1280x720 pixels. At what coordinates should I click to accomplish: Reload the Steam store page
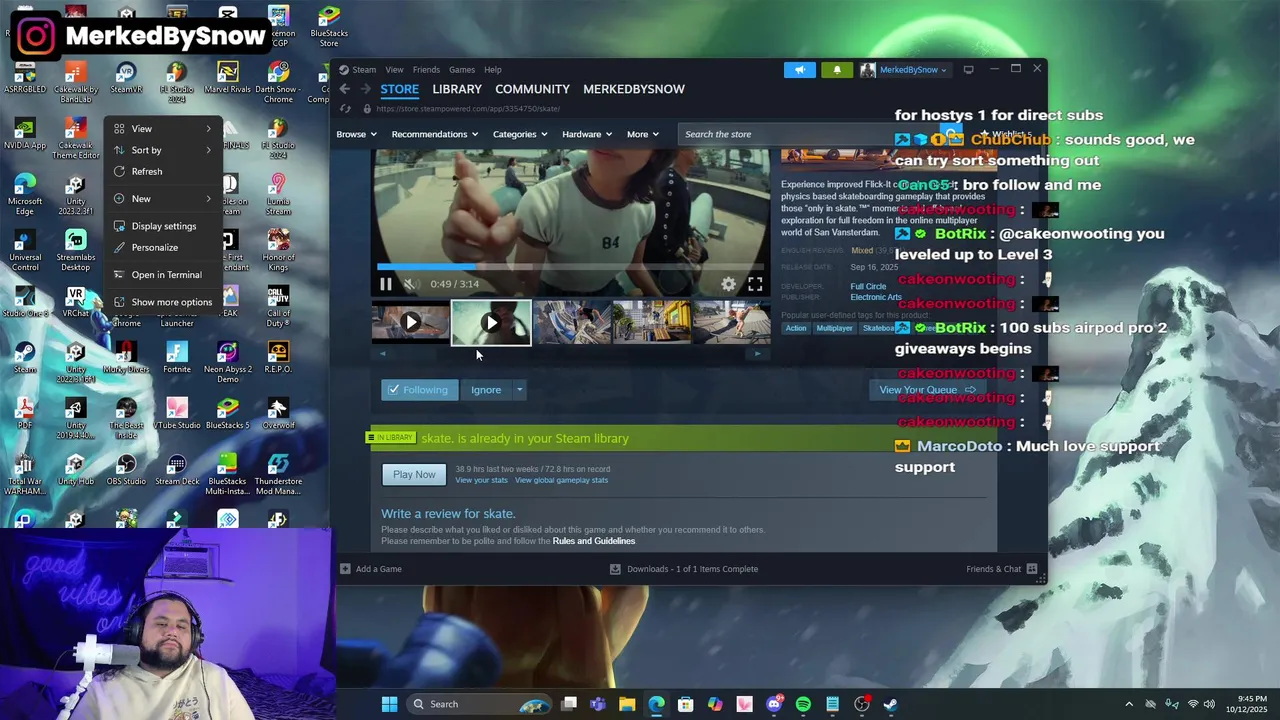pos(346,108)
